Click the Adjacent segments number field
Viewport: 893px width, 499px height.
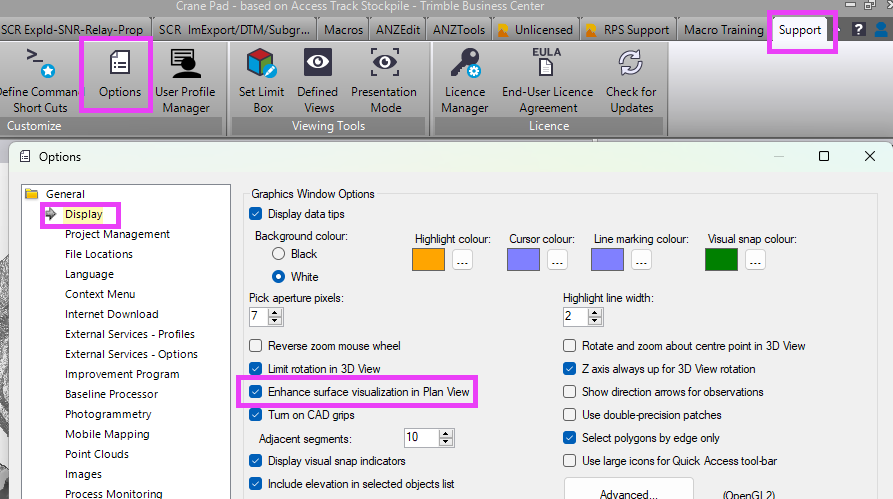[421, 437]
